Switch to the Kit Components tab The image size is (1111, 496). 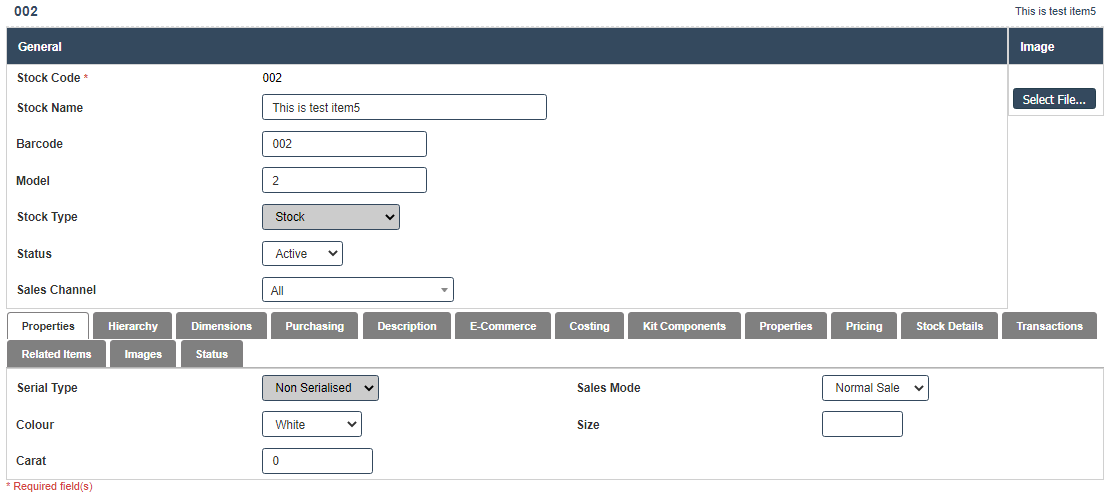tap(685, 326)
